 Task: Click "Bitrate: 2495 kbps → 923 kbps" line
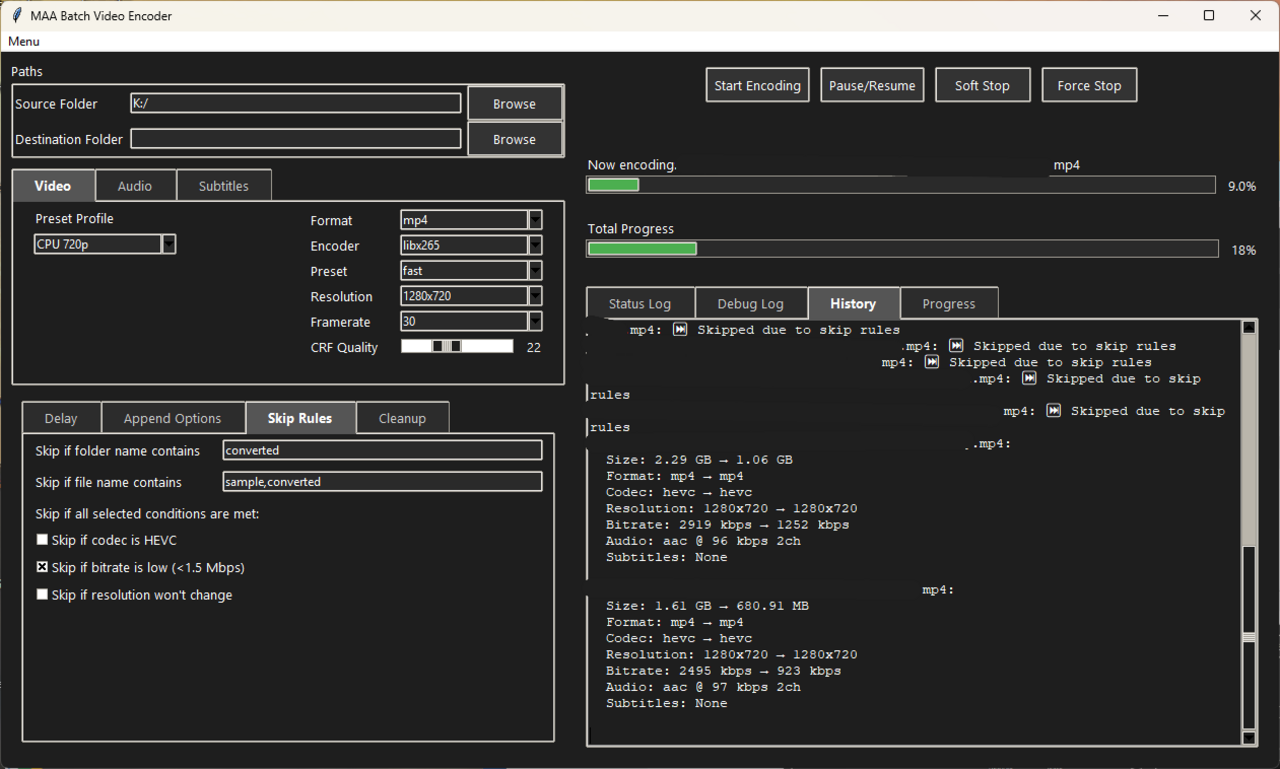tap(723, 671)
